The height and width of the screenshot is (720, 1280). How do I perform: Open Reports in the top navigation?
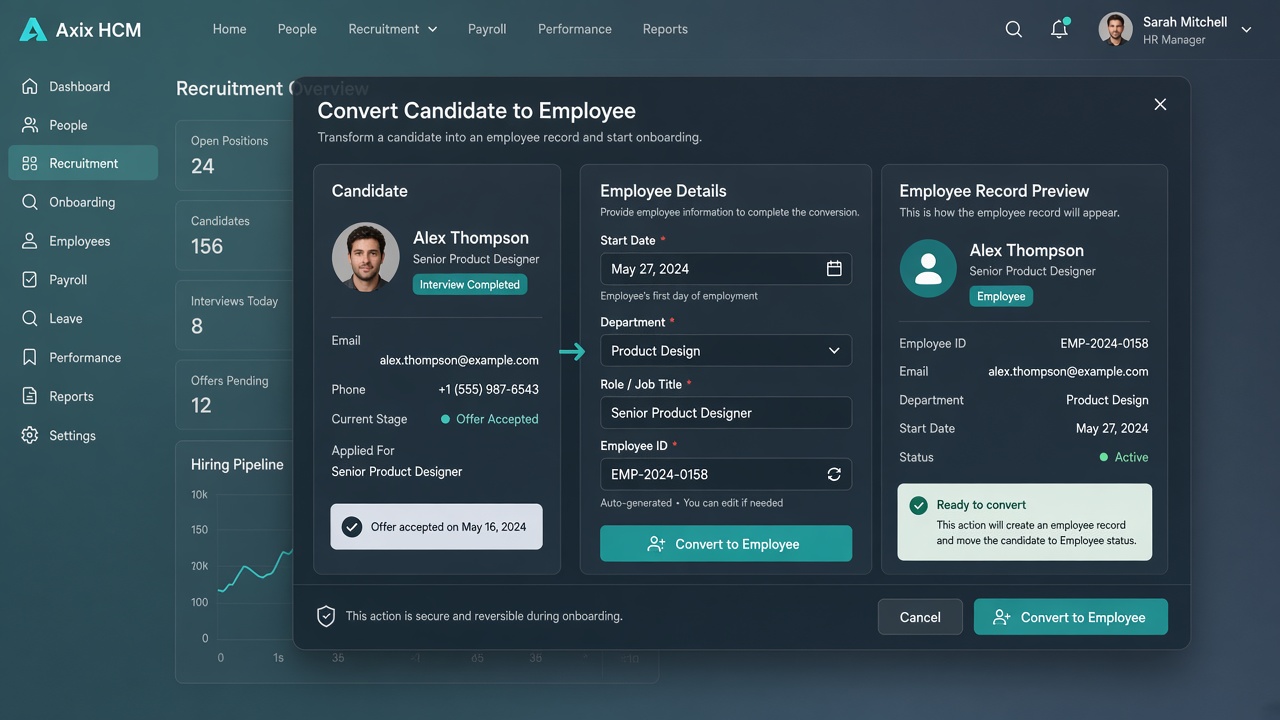[x=665, y=29]
